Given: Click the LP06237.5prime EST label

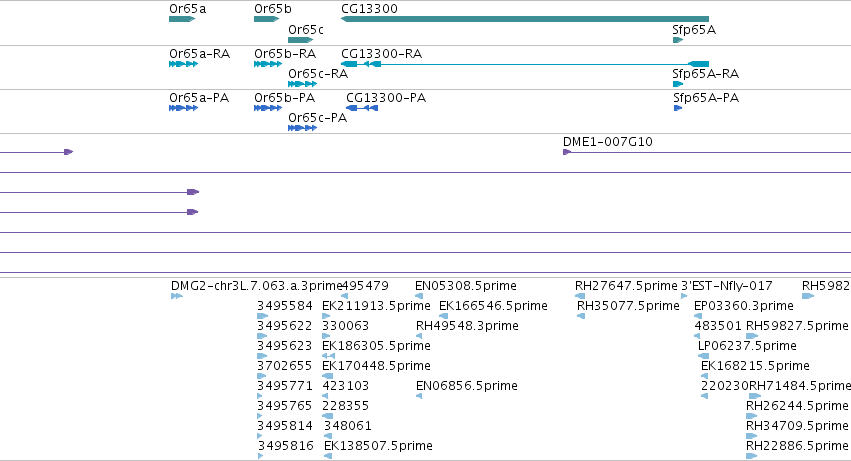Looking at the screenshot, I should point(747,345).
